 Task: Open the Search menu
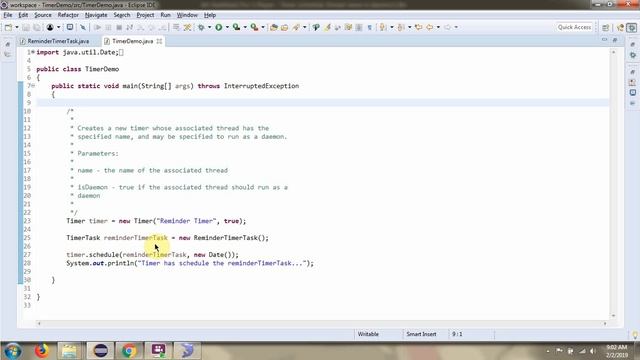coord(122,15)
